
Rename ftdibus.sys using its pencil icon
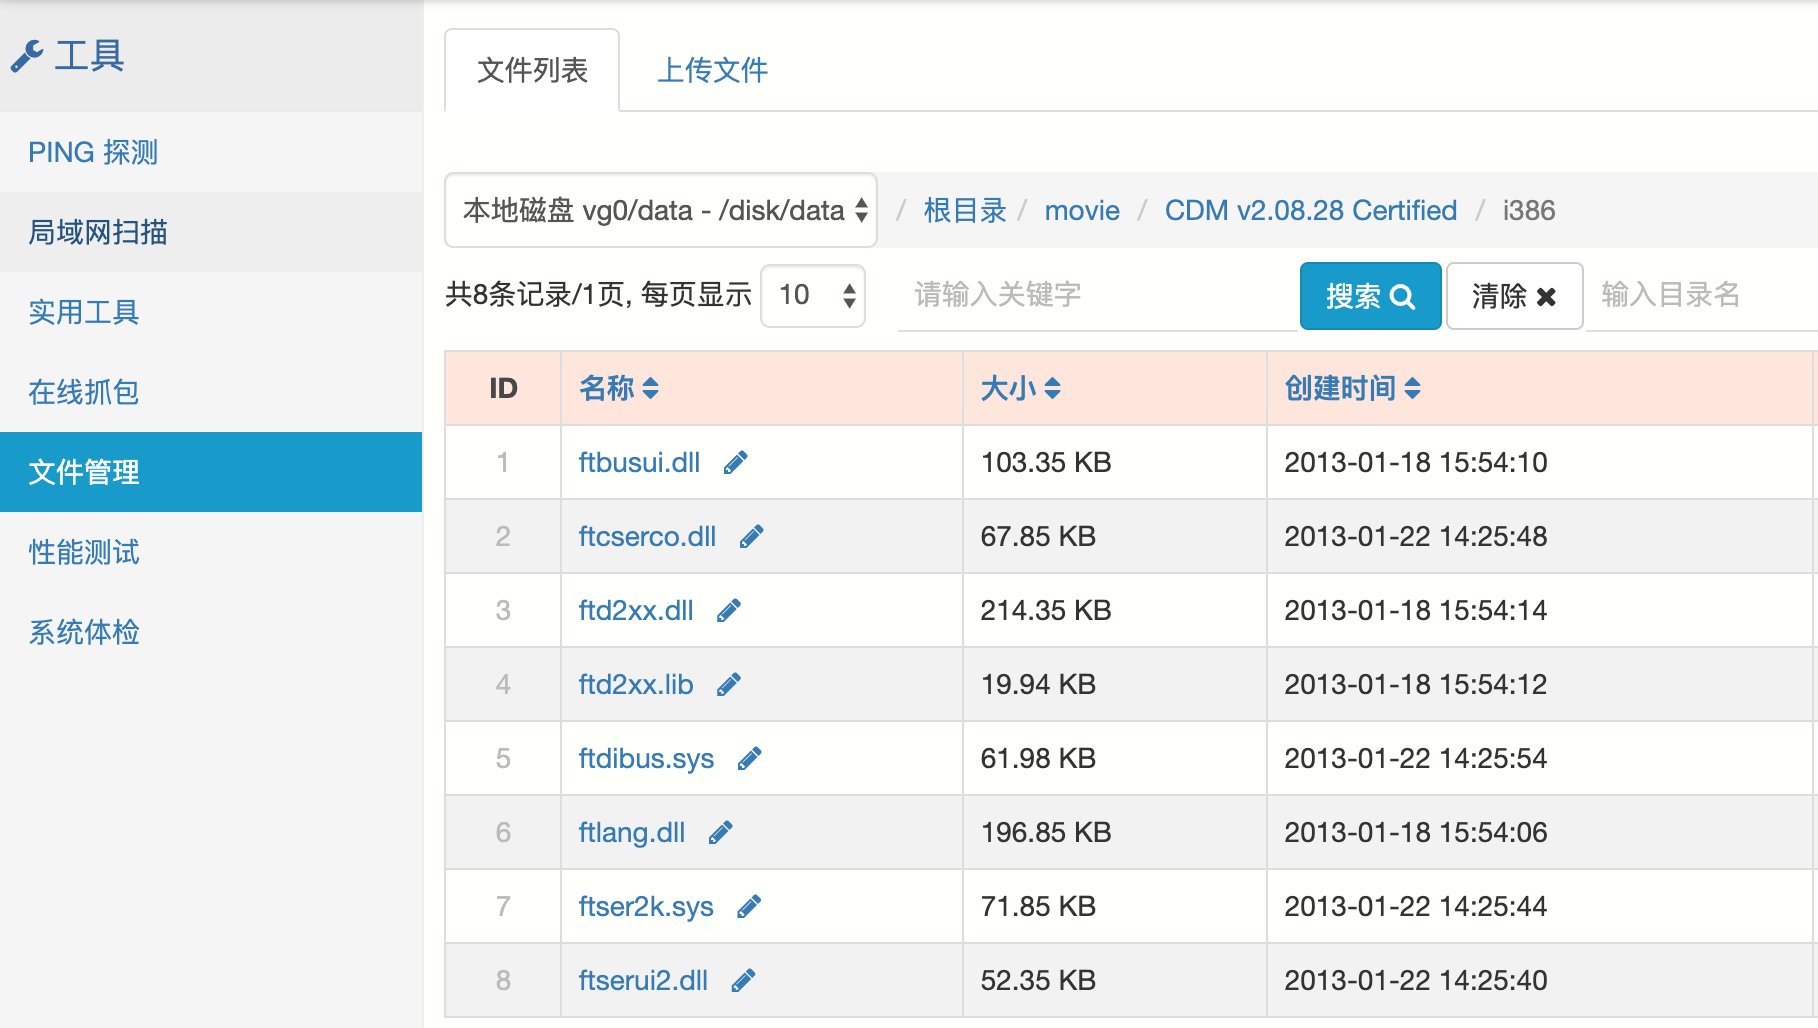point(749,759)
